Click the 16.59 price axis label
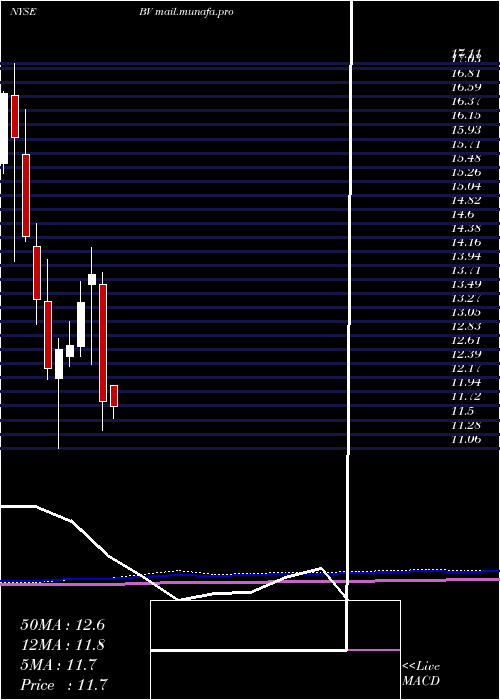 click(466, 87)
